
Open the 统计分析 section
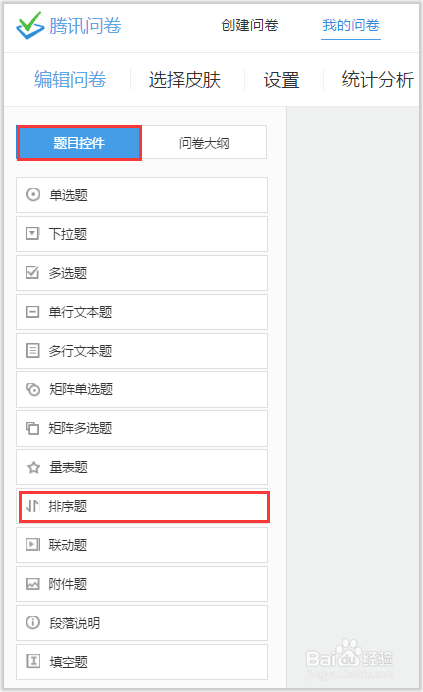coord(377,80)
